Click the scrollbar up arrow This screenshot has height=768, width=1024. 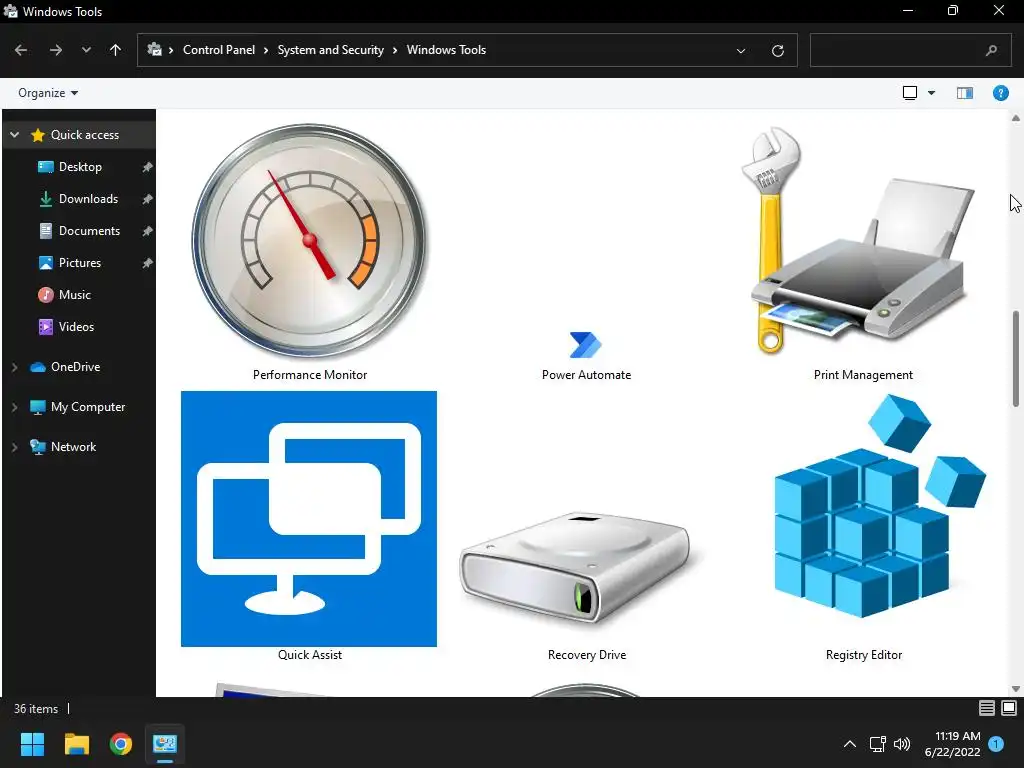click(x=1016, y=118)
